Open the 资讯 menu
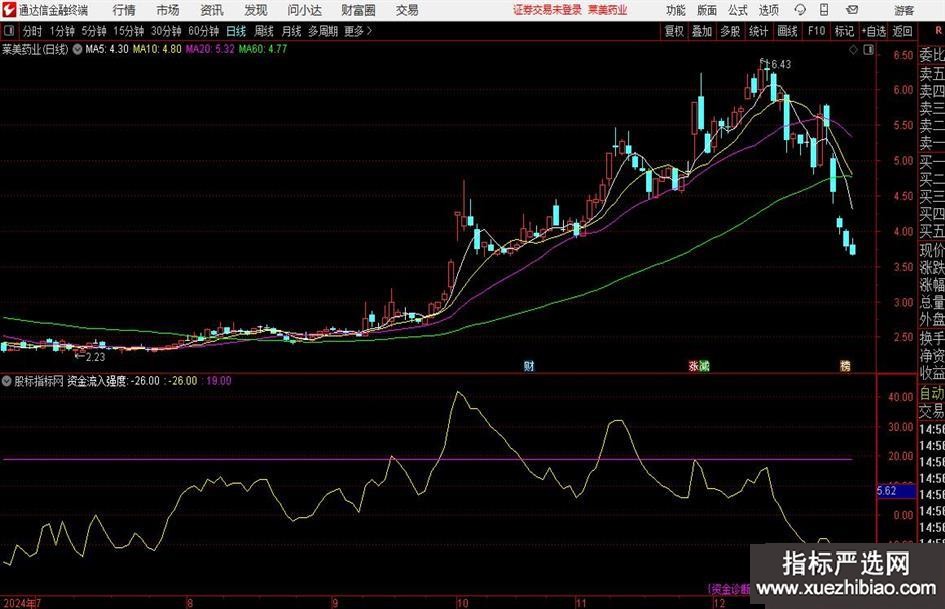945x609 pixels. [212, 10]
